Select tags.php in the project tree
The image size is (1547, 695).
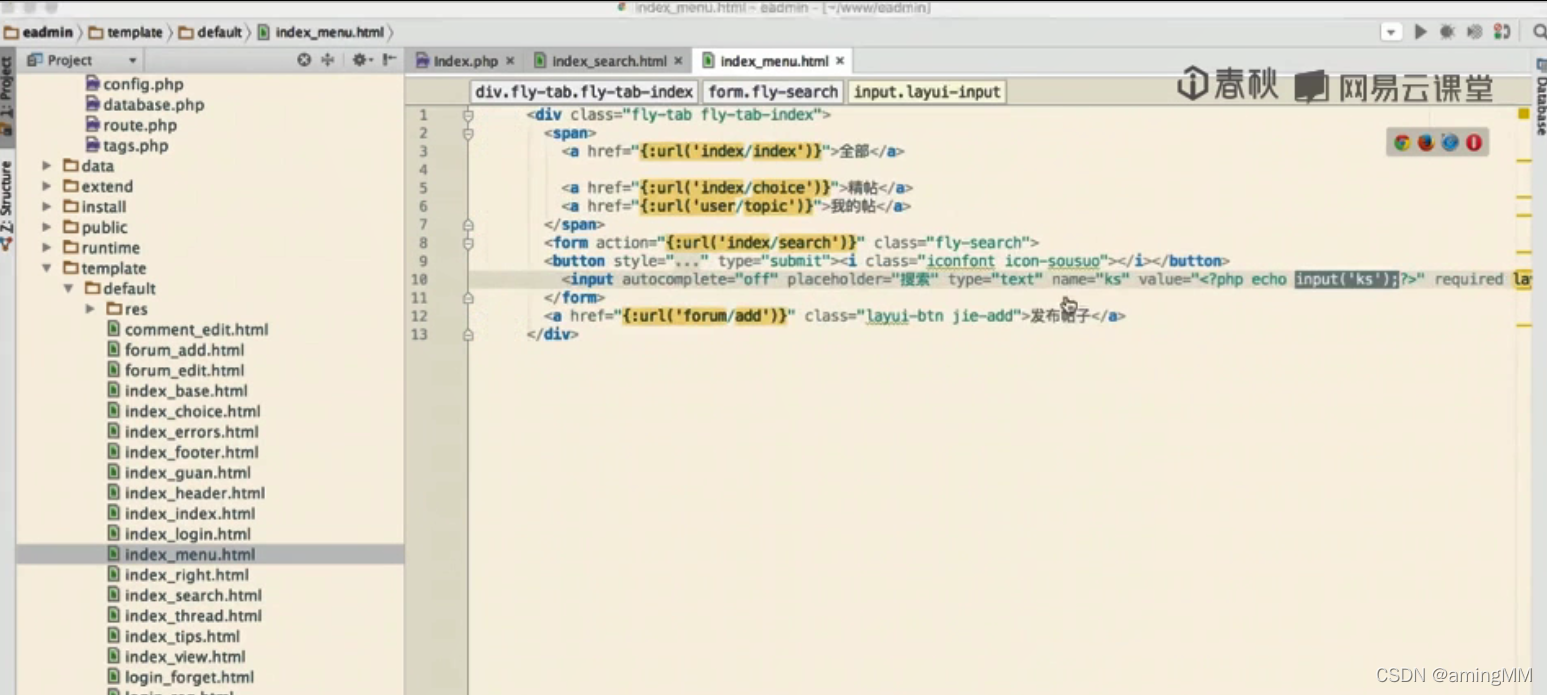click(x=127, y=145)
